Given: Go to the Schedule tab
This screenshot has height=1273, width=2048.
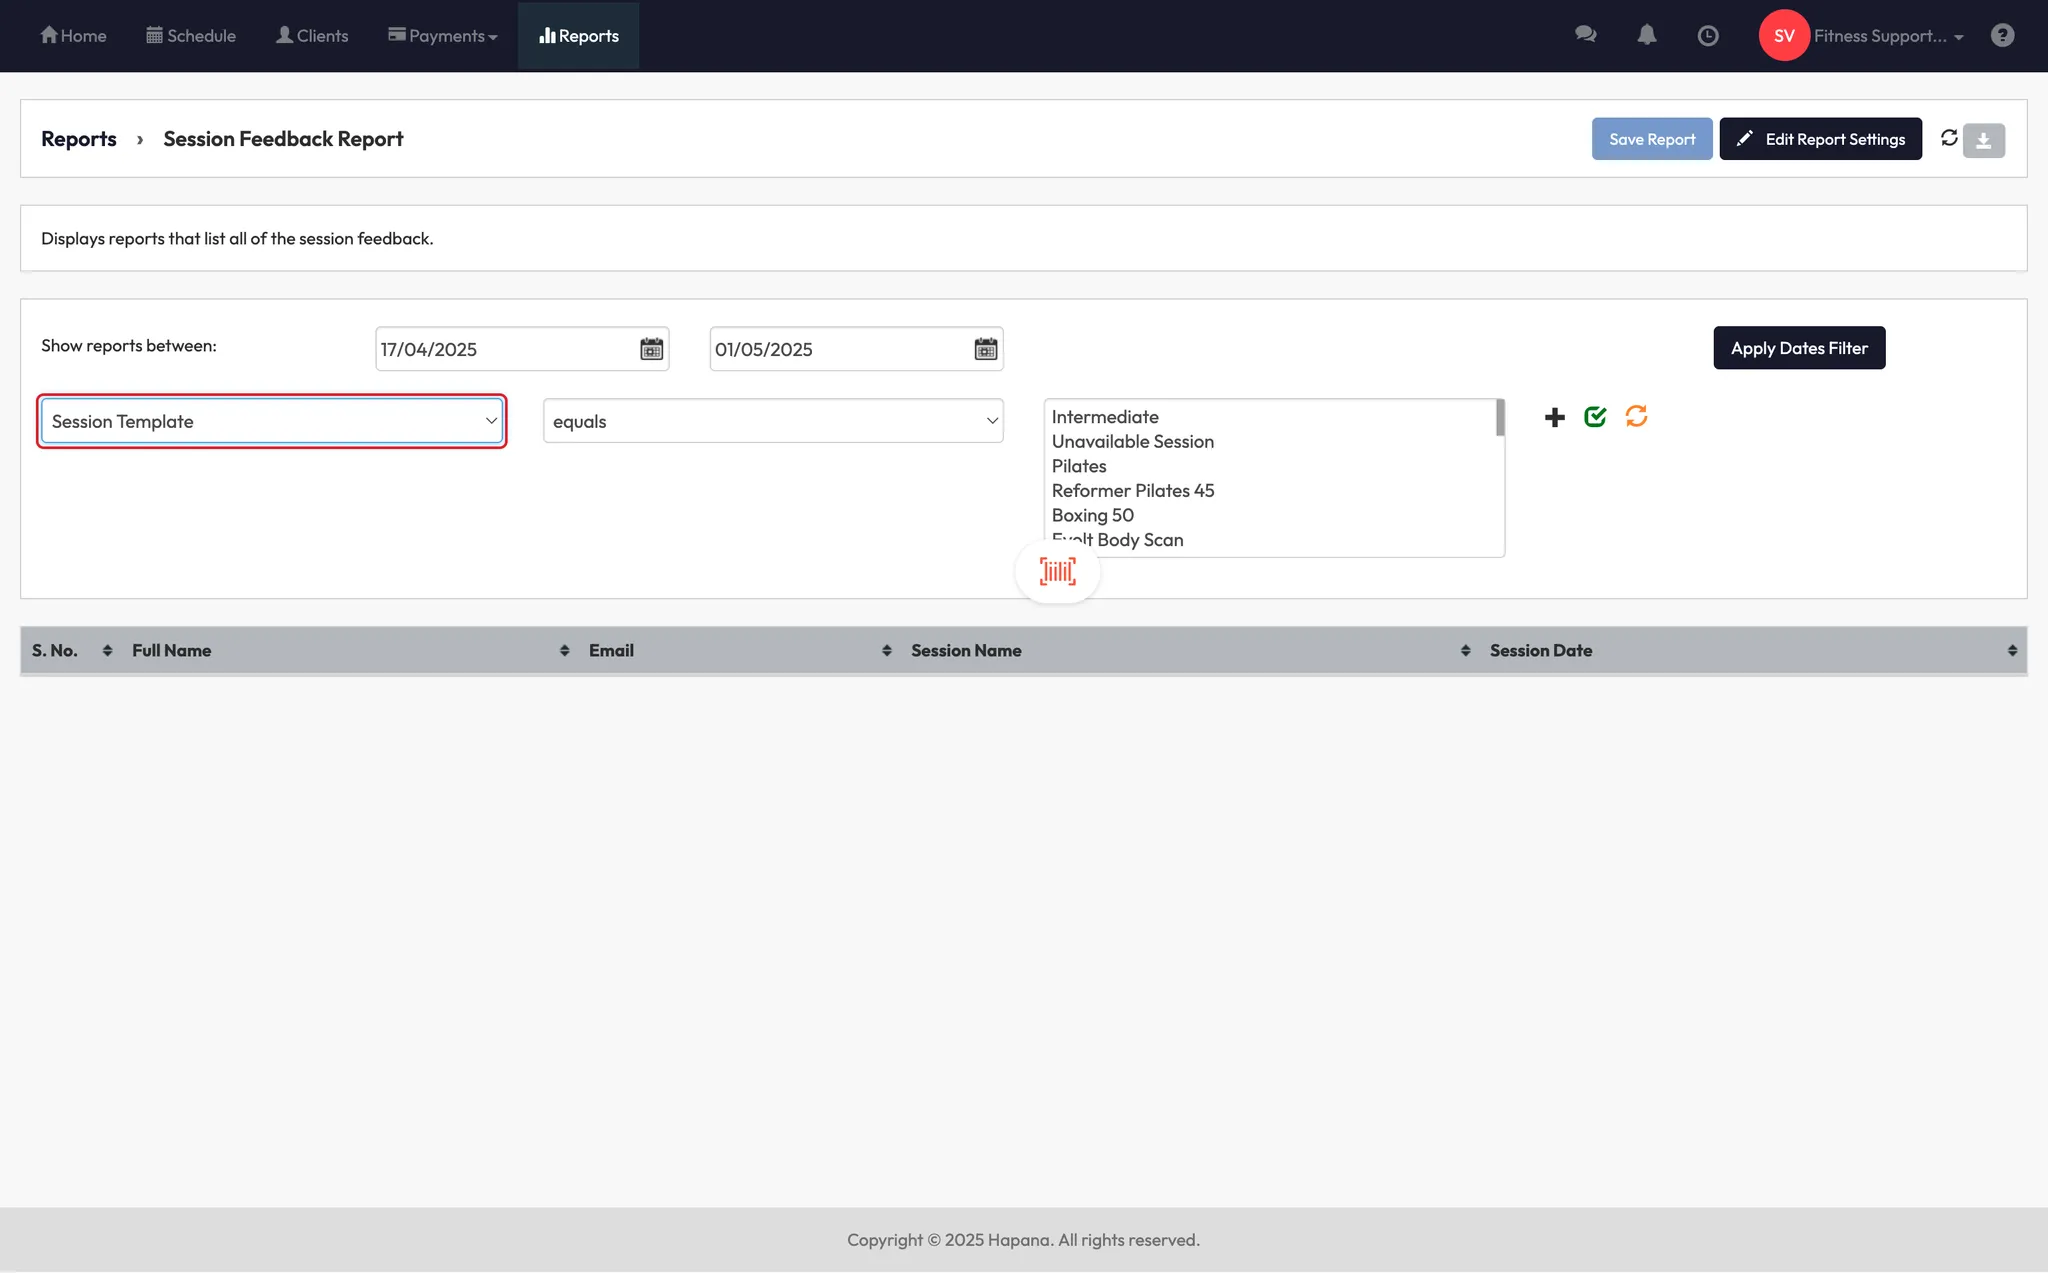Looking at the screenshot, I should (x=191, y=36).
